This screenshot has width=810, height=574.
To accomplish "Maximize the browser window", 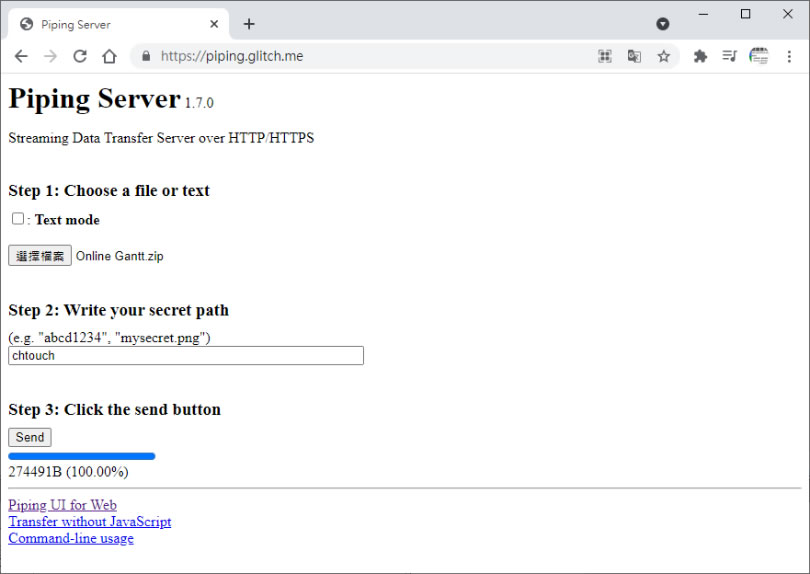I will 745,14.
